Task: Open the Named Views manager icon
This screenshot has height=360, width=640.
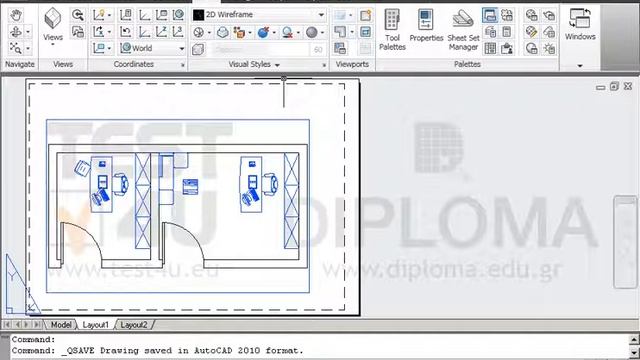Action: click(78, 31)
